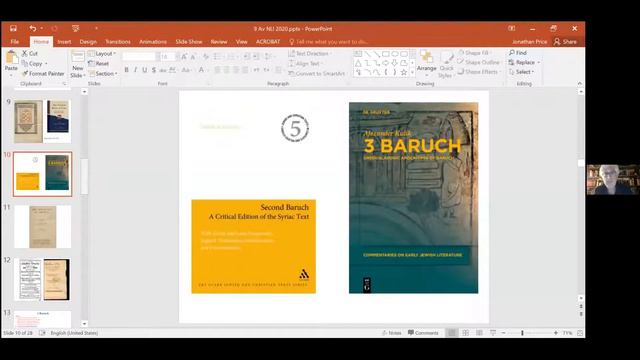This screenshot has height=360, width=640.
Task: Click Jonathan Price account name
Action: click(x=529, y=42)
